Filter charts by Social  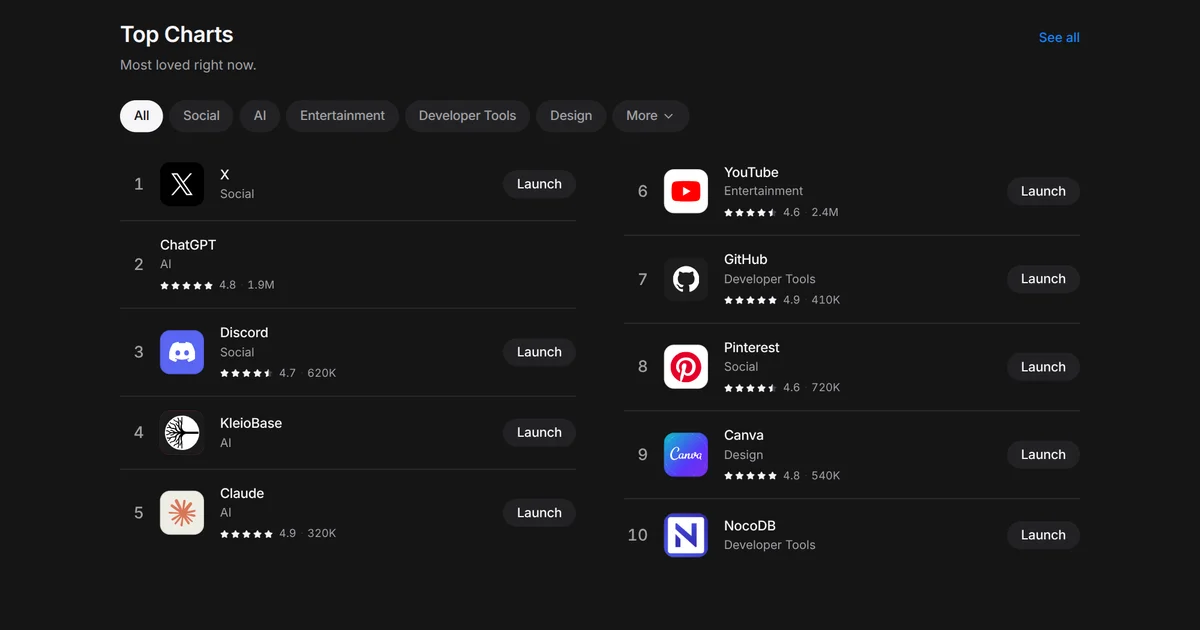click(x=201, y=116)
